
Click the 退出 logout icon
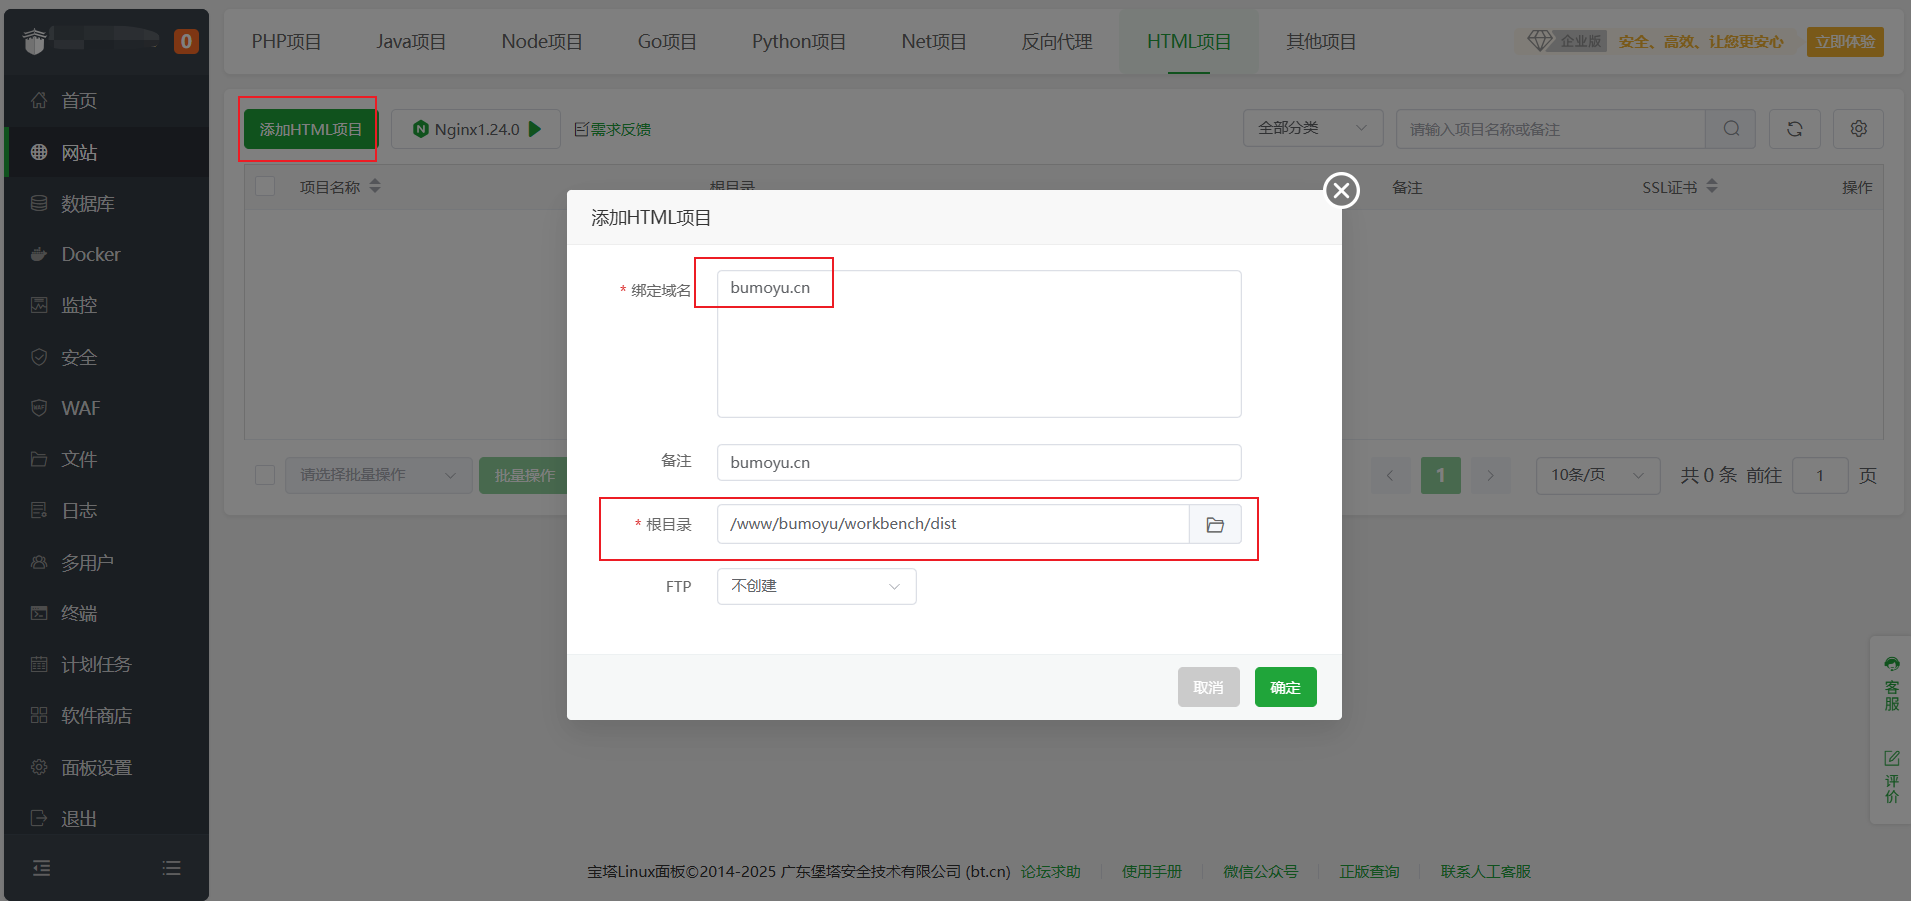click(39, 818)
